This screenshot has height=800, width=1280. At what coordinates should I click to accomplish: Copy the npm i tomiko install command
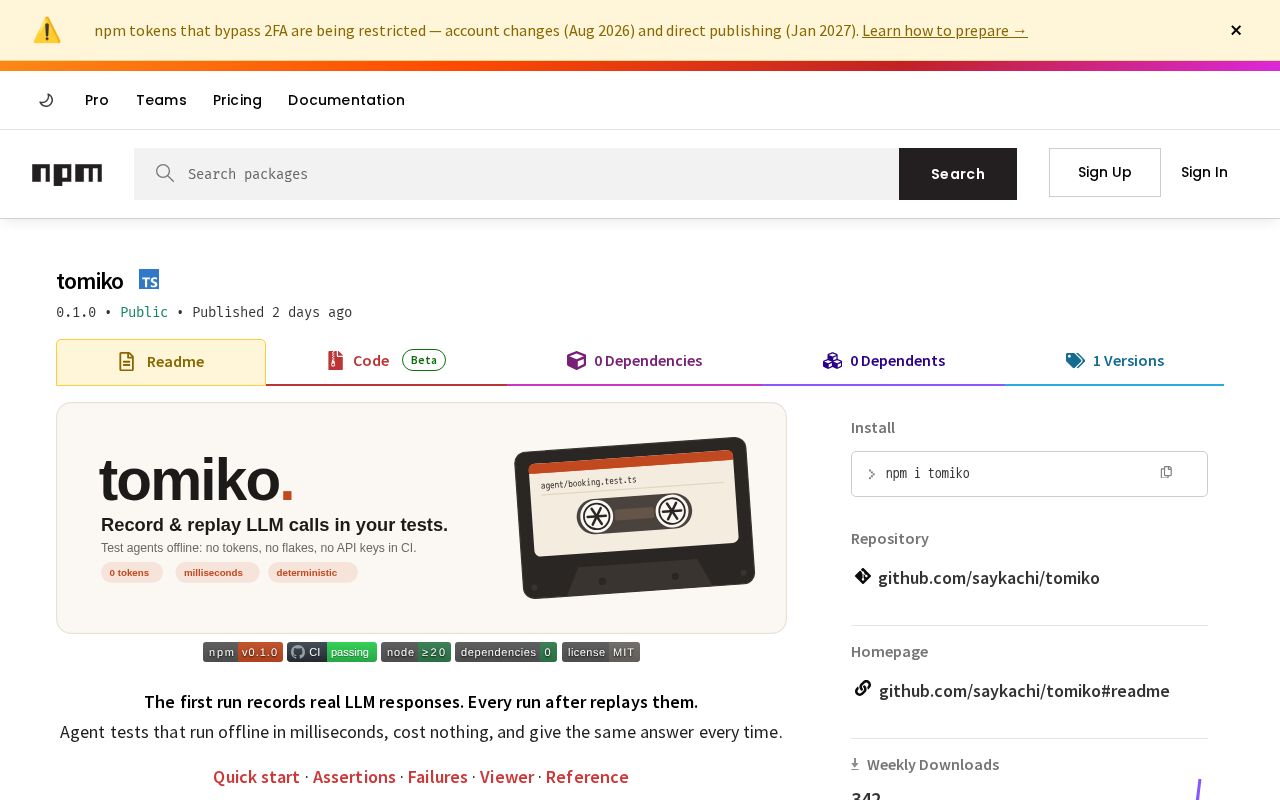click(x=1166, y=472)
